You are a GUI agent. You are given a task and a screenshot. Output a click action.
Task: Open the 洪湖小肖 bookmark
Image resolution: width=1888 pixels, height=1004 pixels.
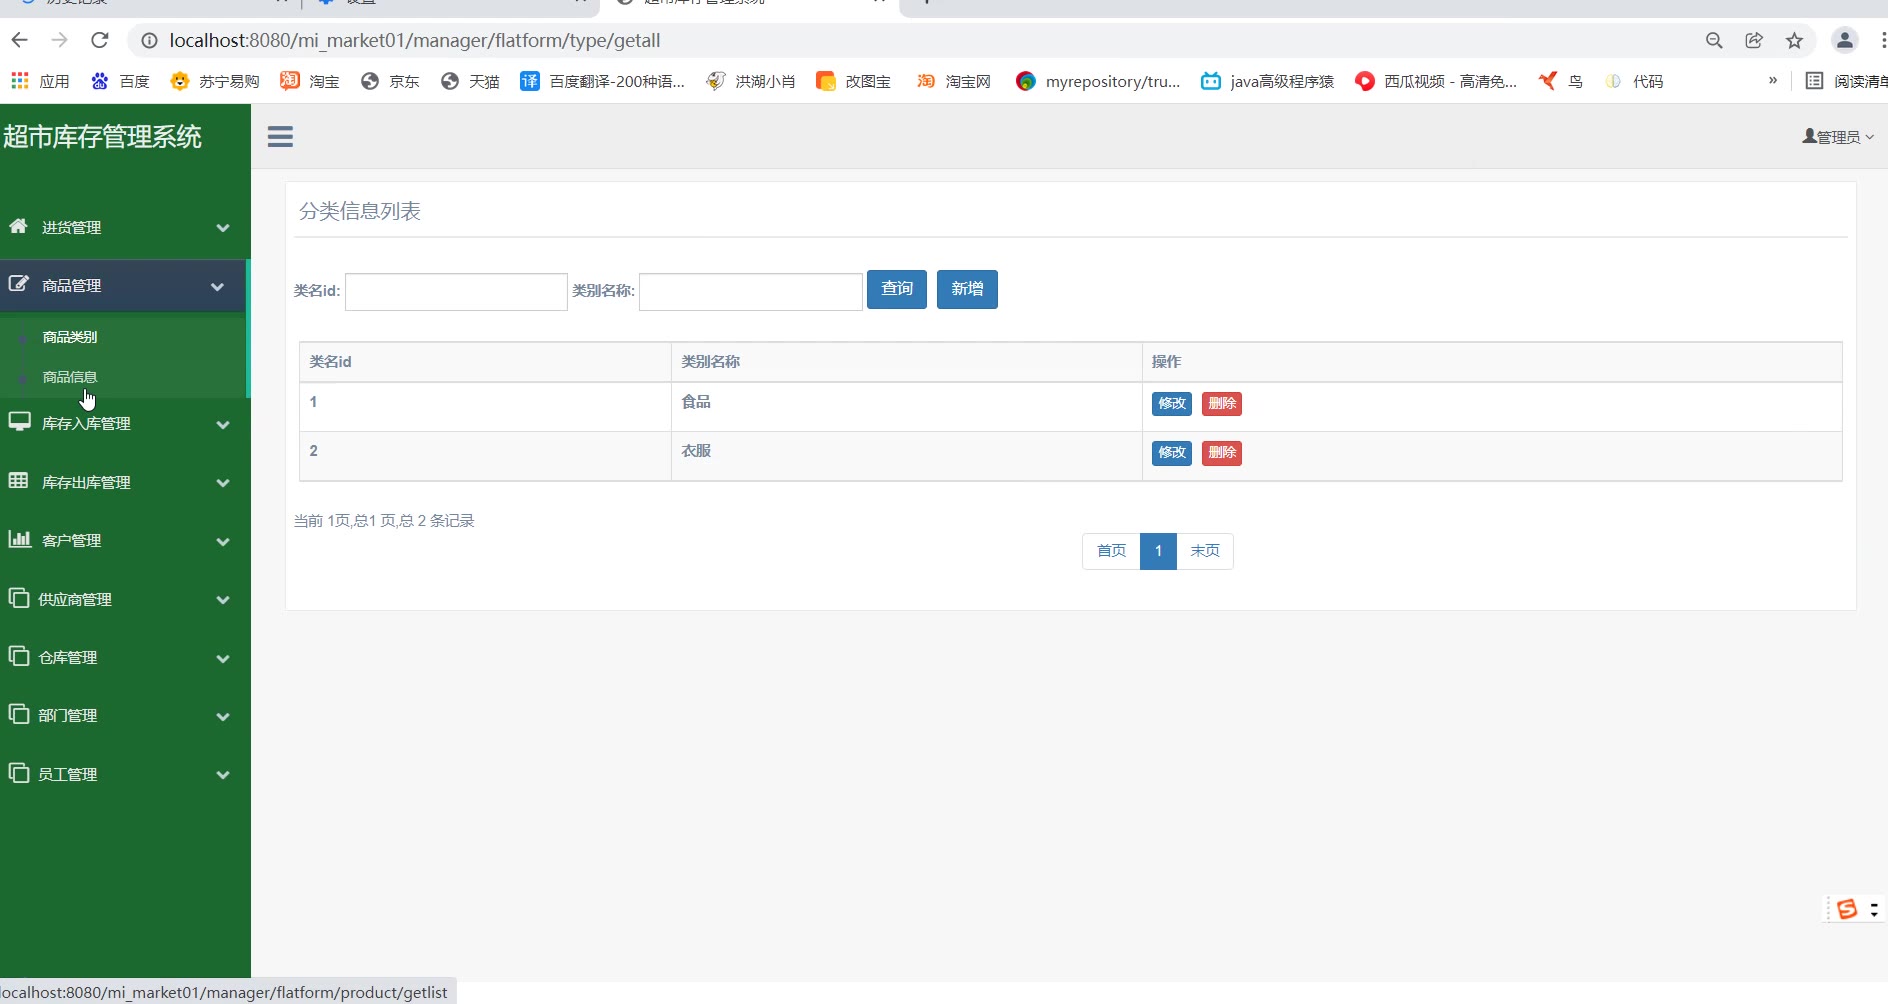tap(751, 81)
